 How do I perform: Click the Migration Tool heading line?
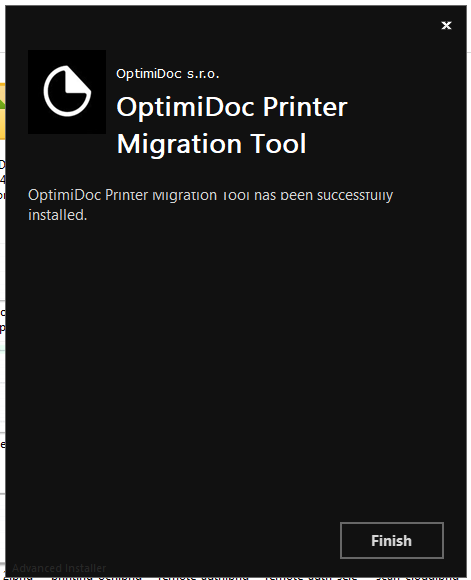coord(211,144)
